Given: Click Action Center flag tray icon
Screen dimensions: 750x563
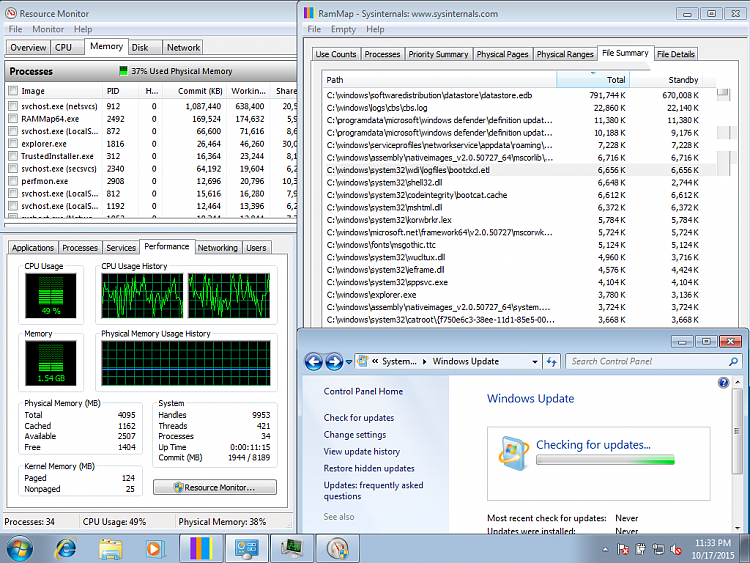Looking at the screenshot, I should [623, 549].
